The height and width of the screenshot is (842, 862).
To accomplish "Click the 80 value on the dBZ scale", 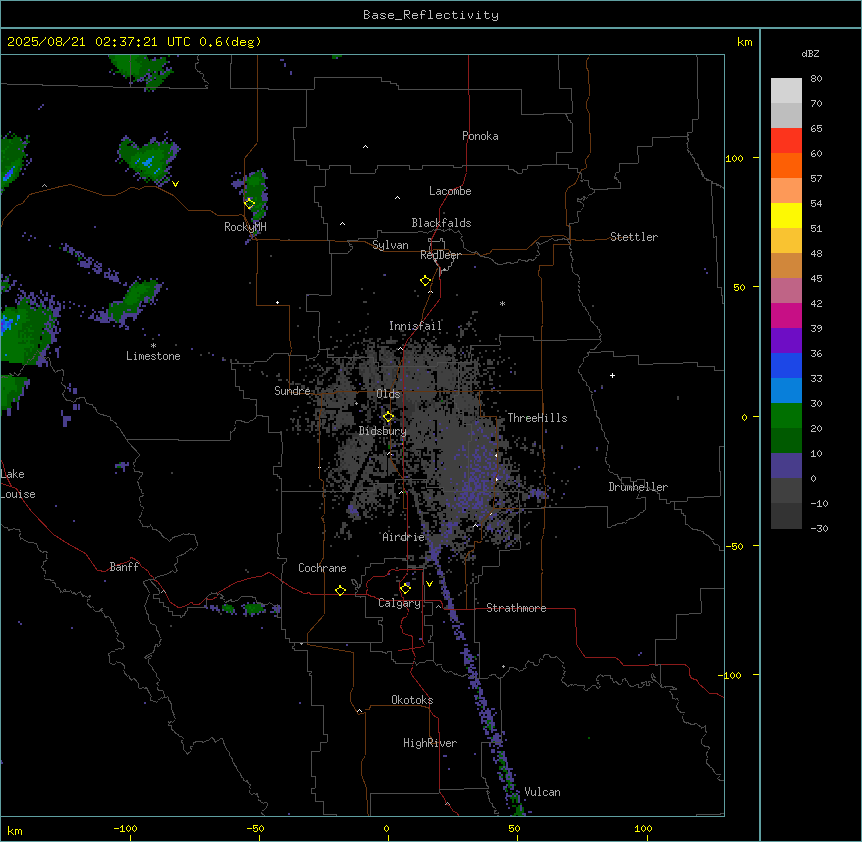I will click(816, 79).
